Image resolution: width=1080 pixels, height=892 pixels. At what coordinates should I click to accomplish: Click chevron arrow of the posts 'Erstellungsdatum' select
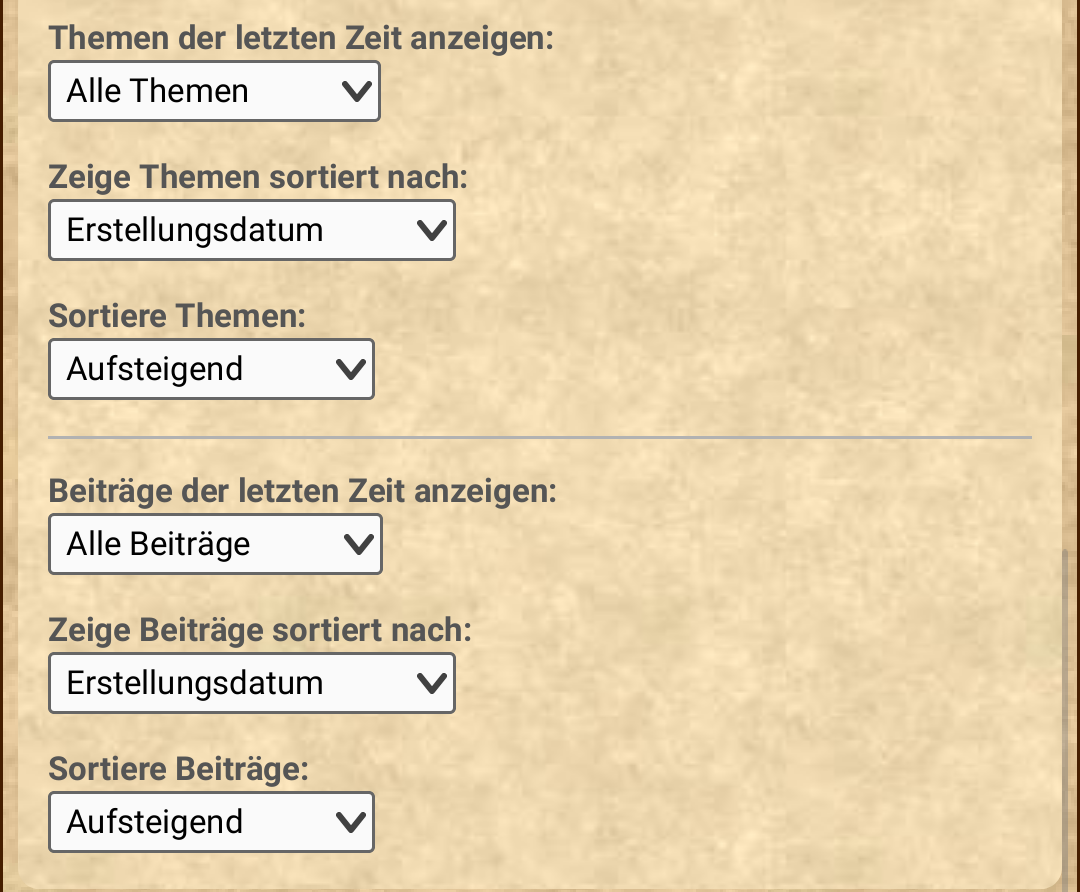(431, 684)
